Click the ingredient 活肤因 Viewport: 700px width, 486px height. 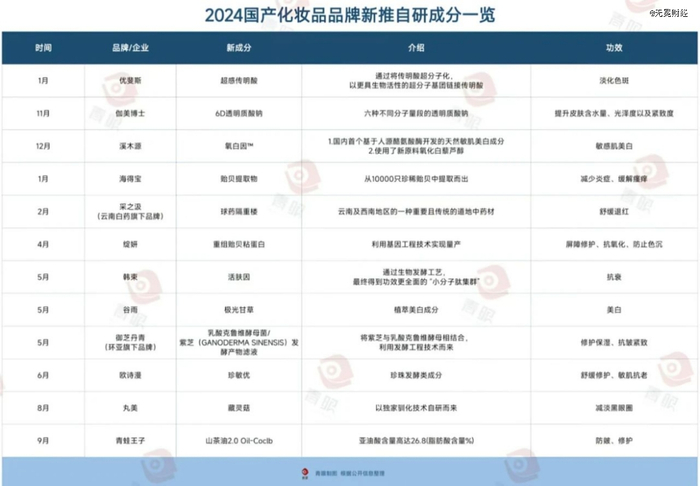coord(239,277)
